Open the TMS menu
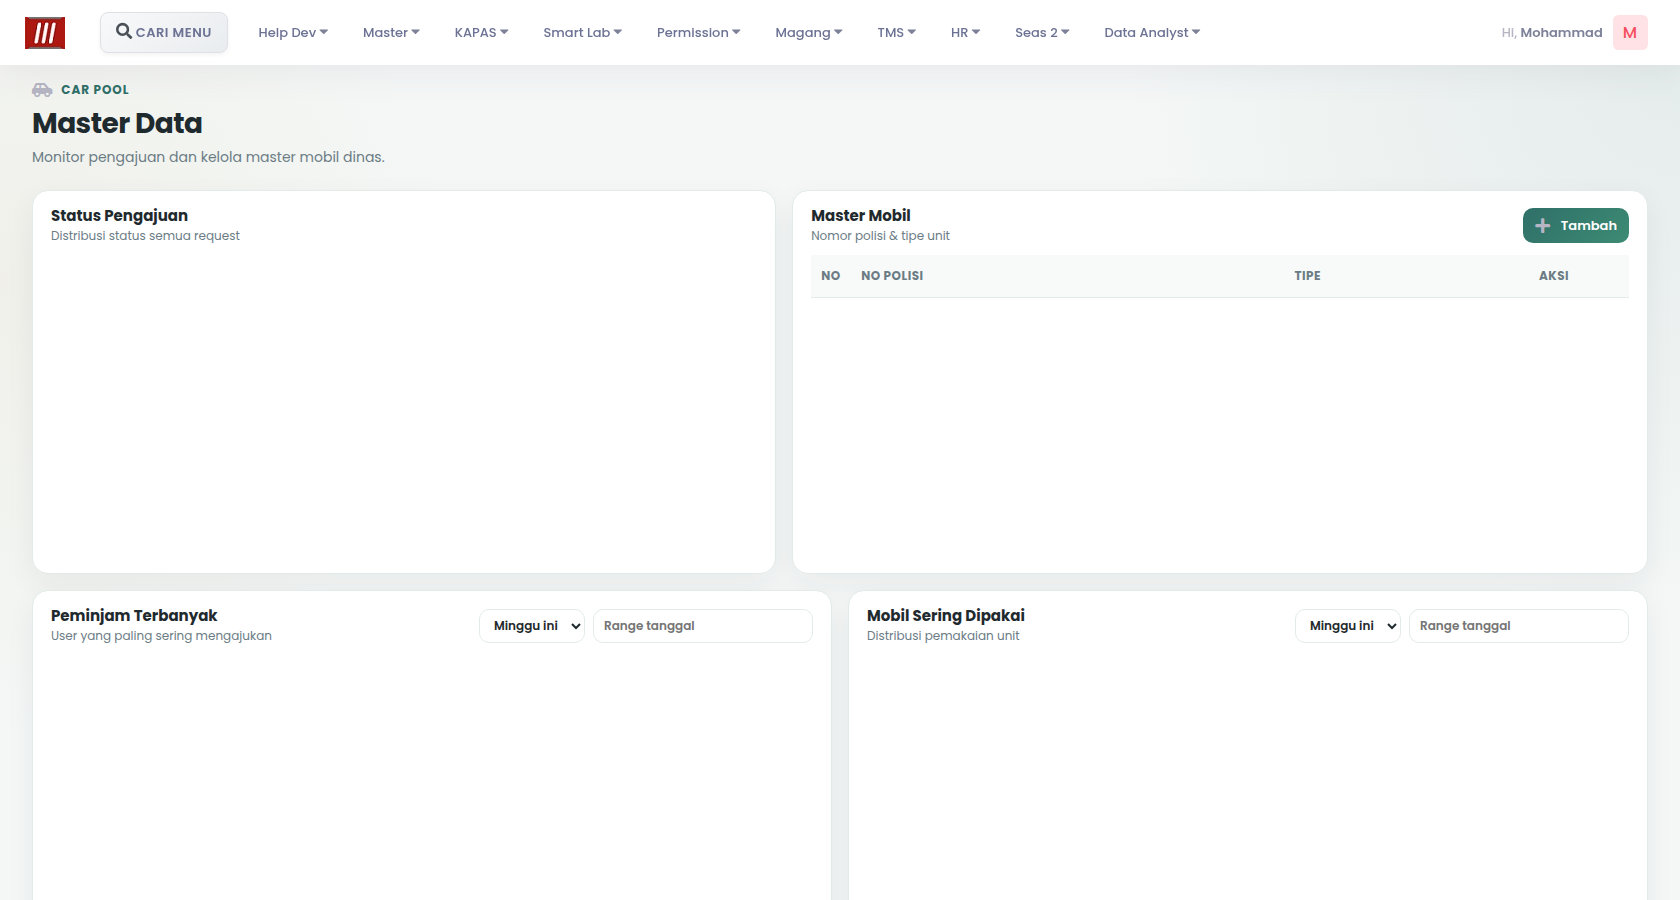The width and height of the screenshot is (1680, 900). tap(897, 33)
